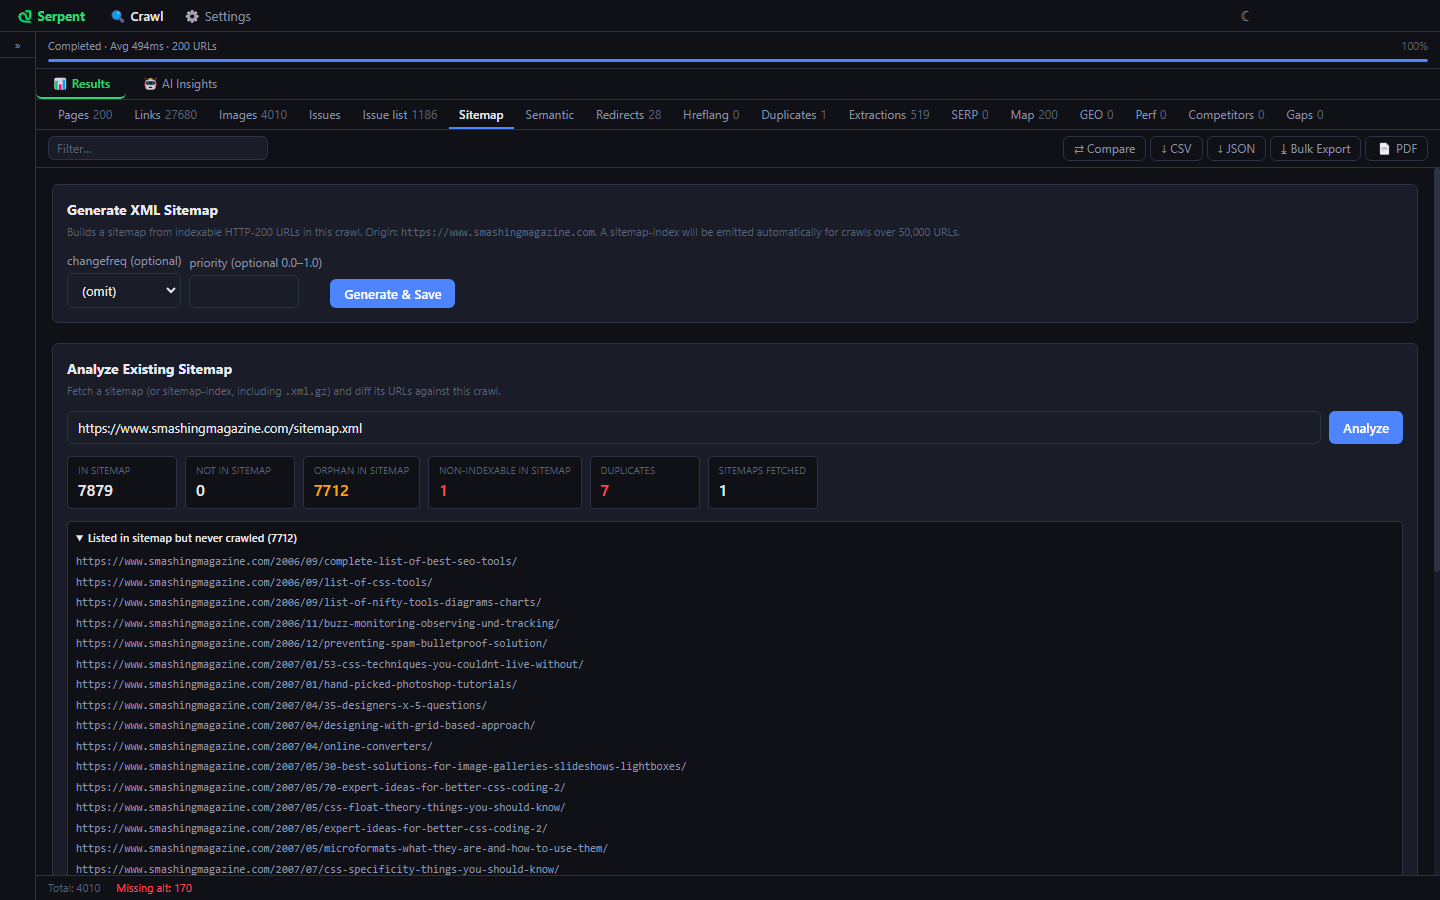Click URL designing-with-grid-based-approach
Image resolution: width=1440 pixels, height=900 pixels.
[305, 725]
